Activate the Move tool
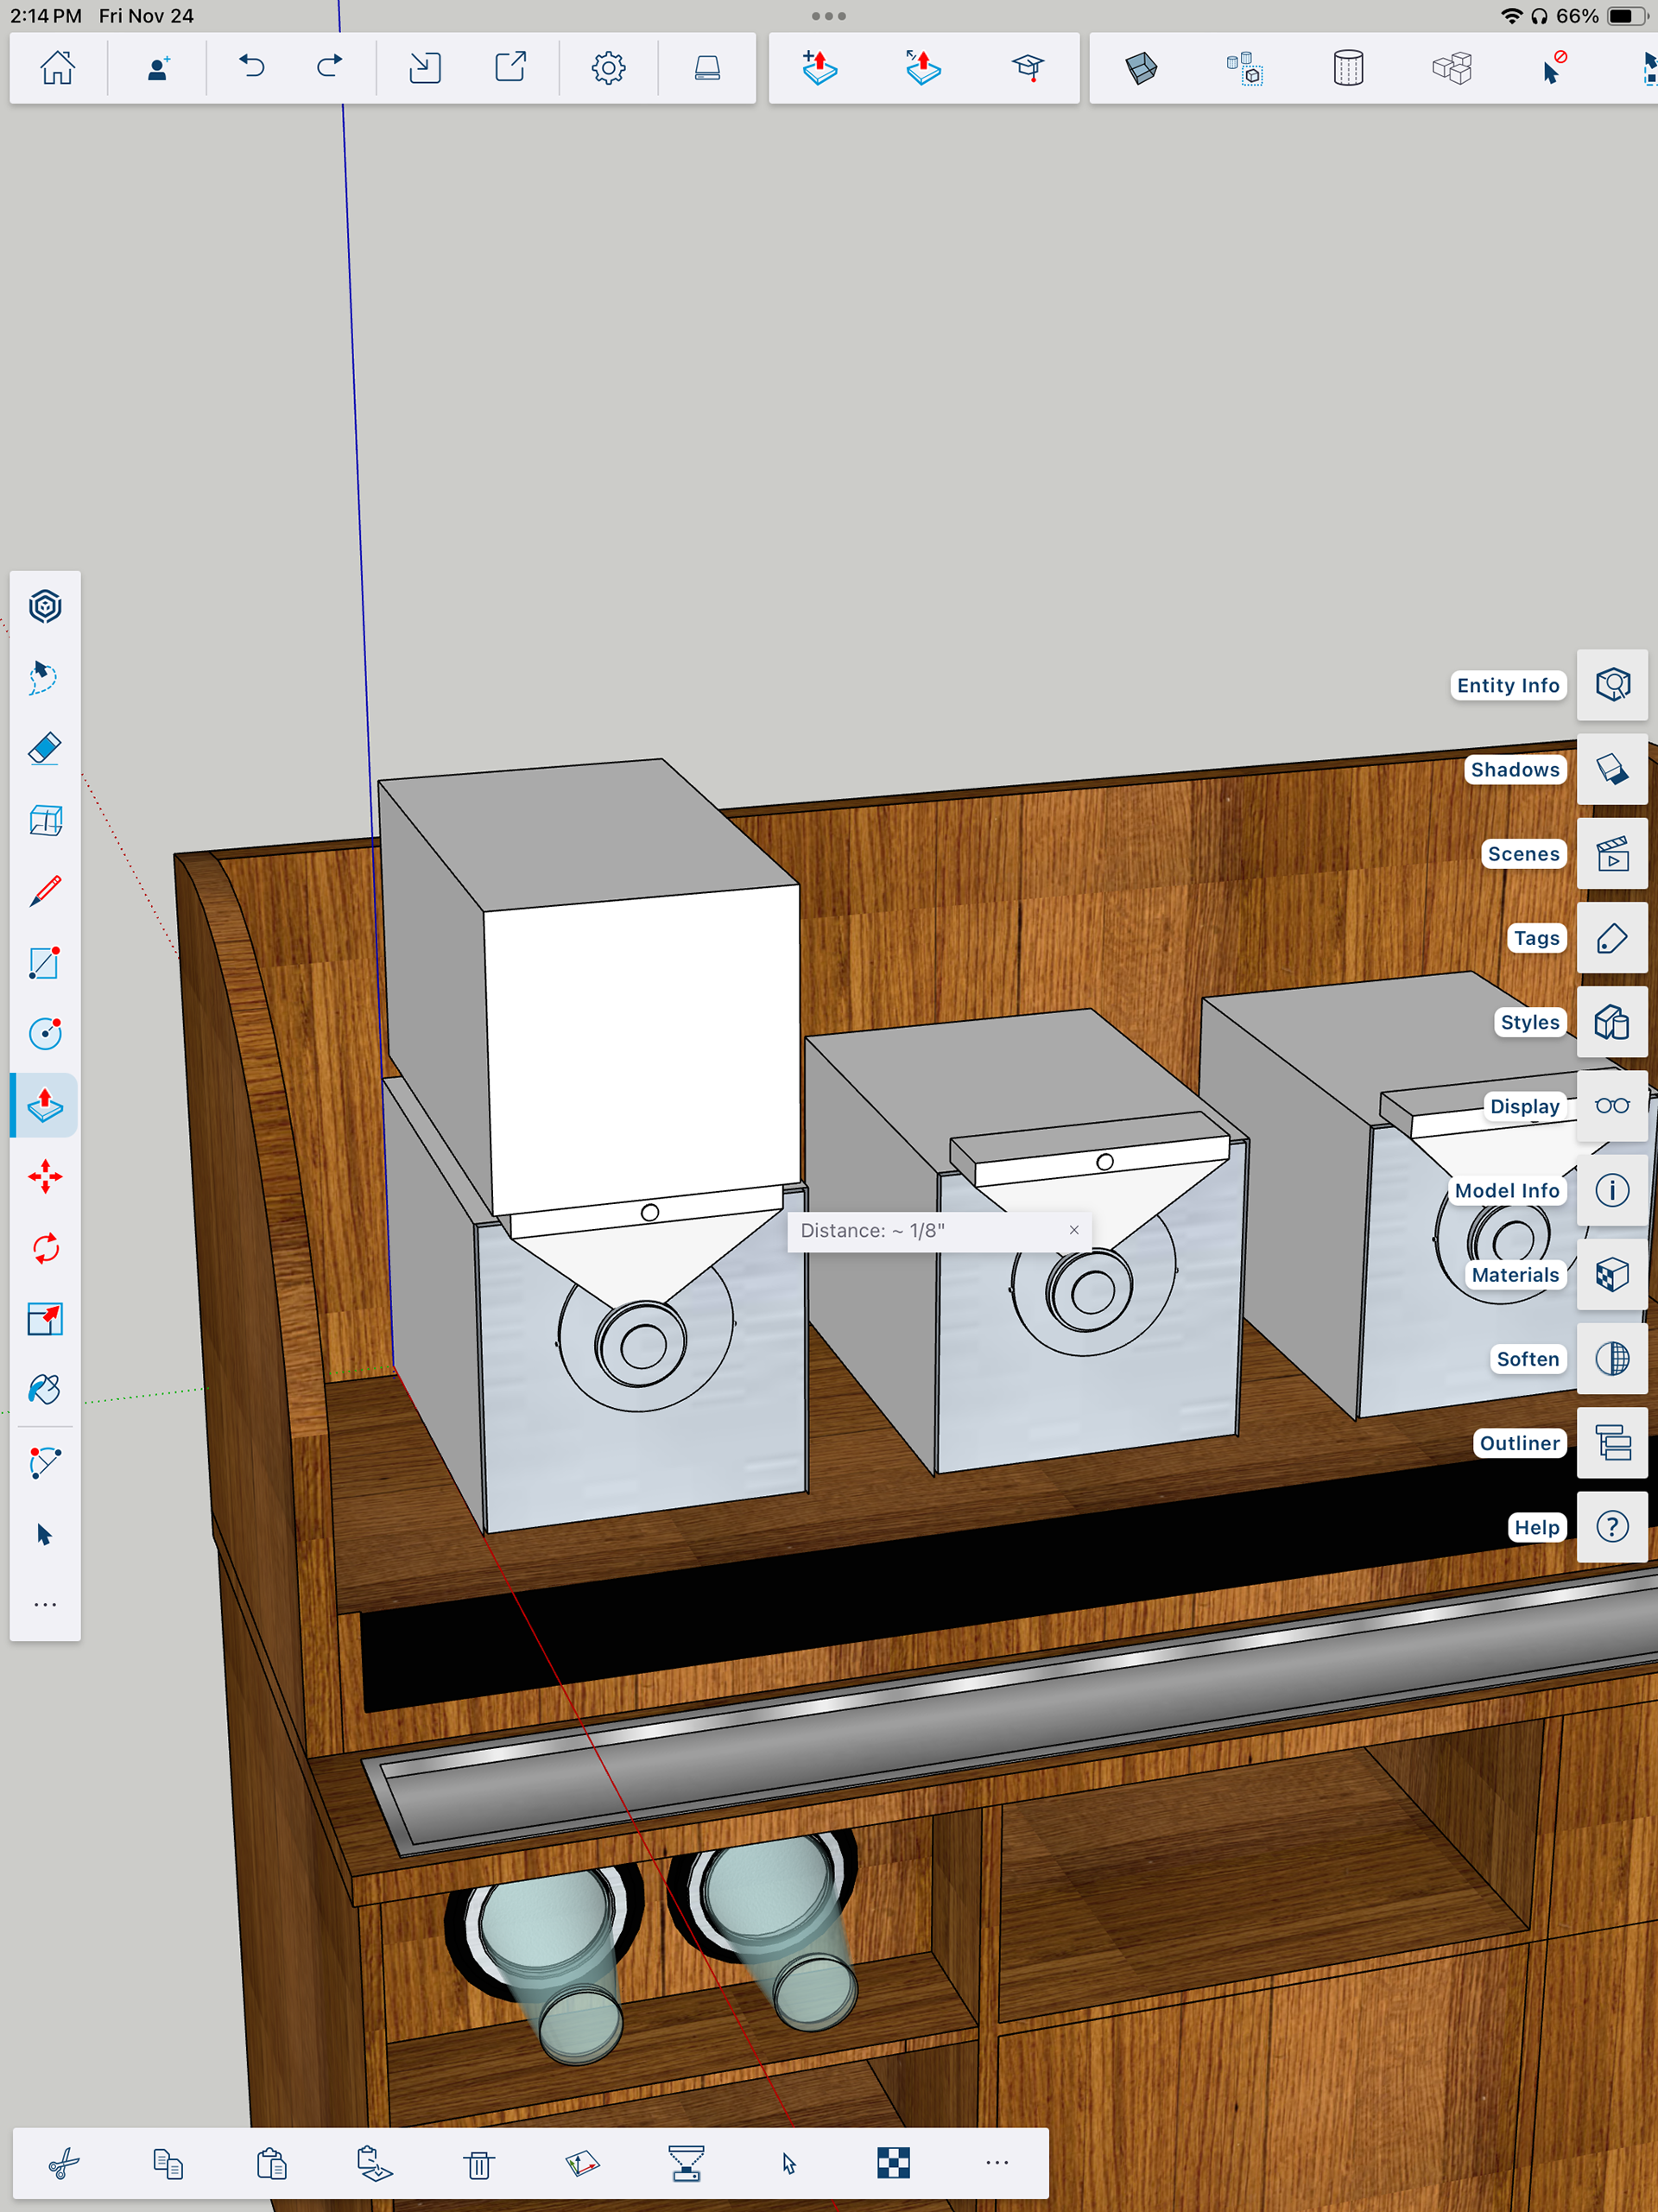 coord(45,1176)
